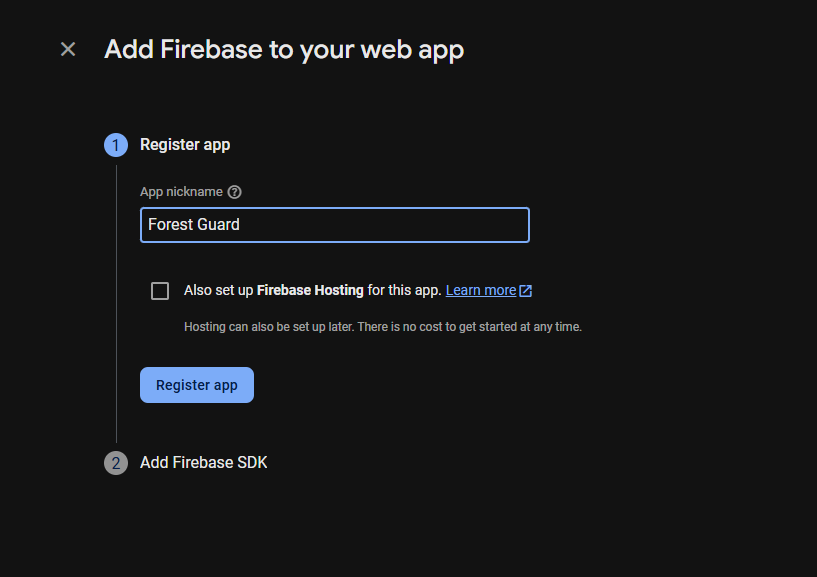This screenshot has height=577, width=817.
Task: Open the Learn more link
Action: tap(480, 291)
